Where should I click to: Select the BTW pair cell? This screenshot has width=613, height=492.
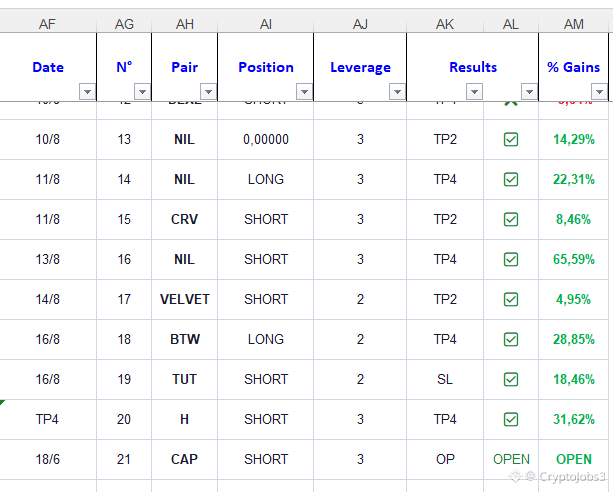click(x=185, y=339)
